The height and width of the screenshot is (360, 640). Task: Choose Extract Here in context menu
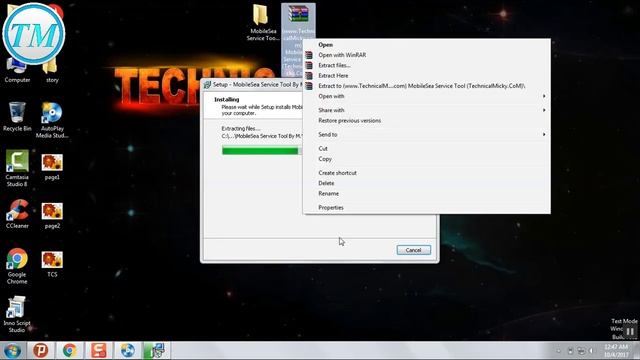(x=427, y=76)
